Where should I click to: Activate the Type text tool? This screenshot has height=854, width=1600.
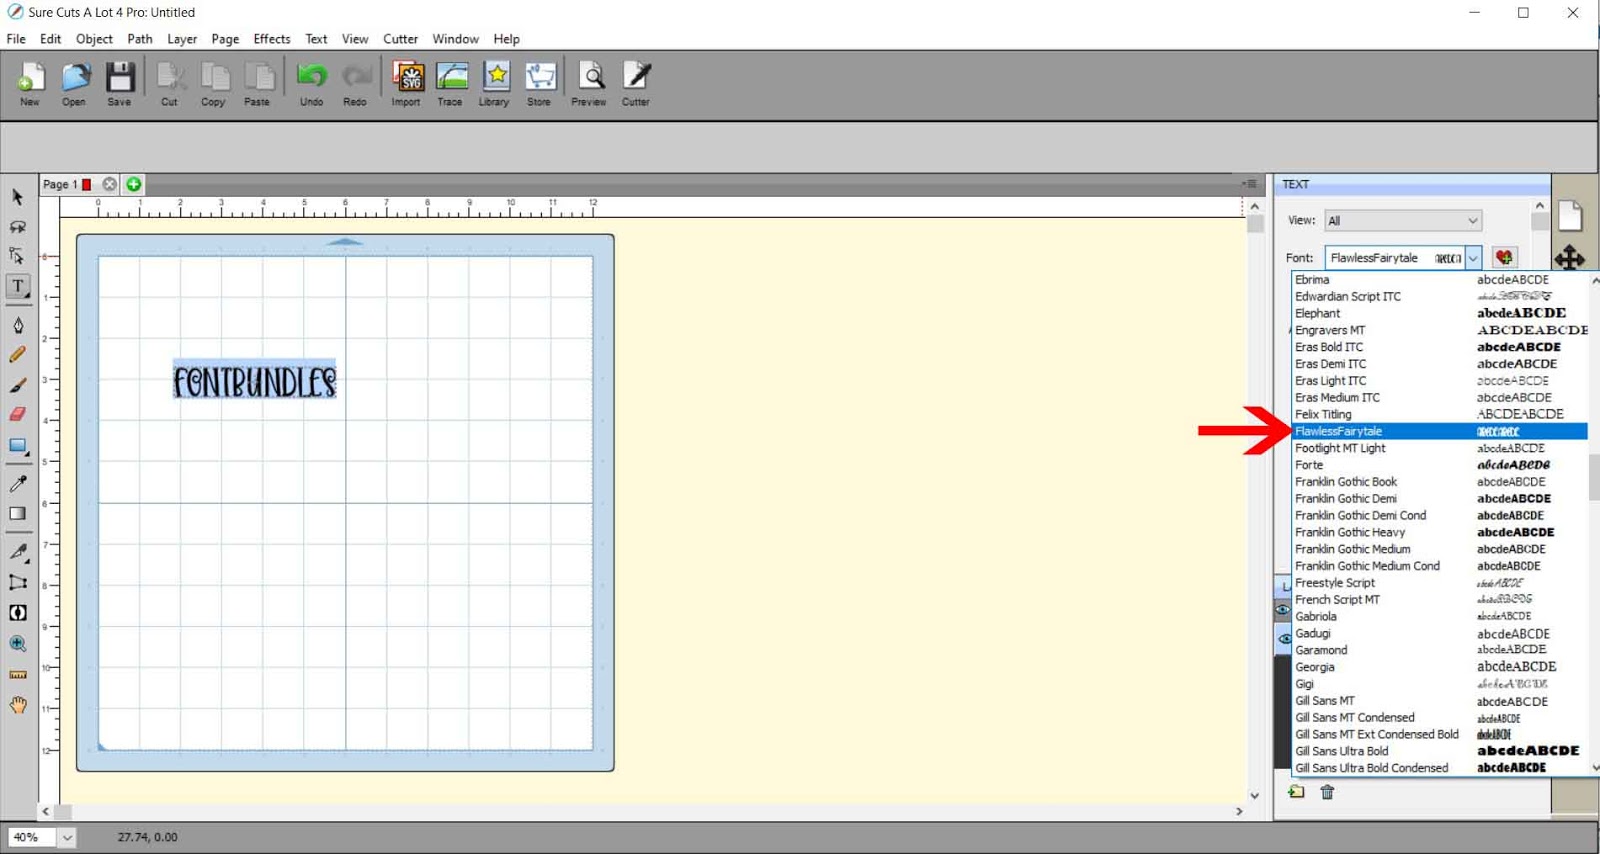click(x=18, y=287)
